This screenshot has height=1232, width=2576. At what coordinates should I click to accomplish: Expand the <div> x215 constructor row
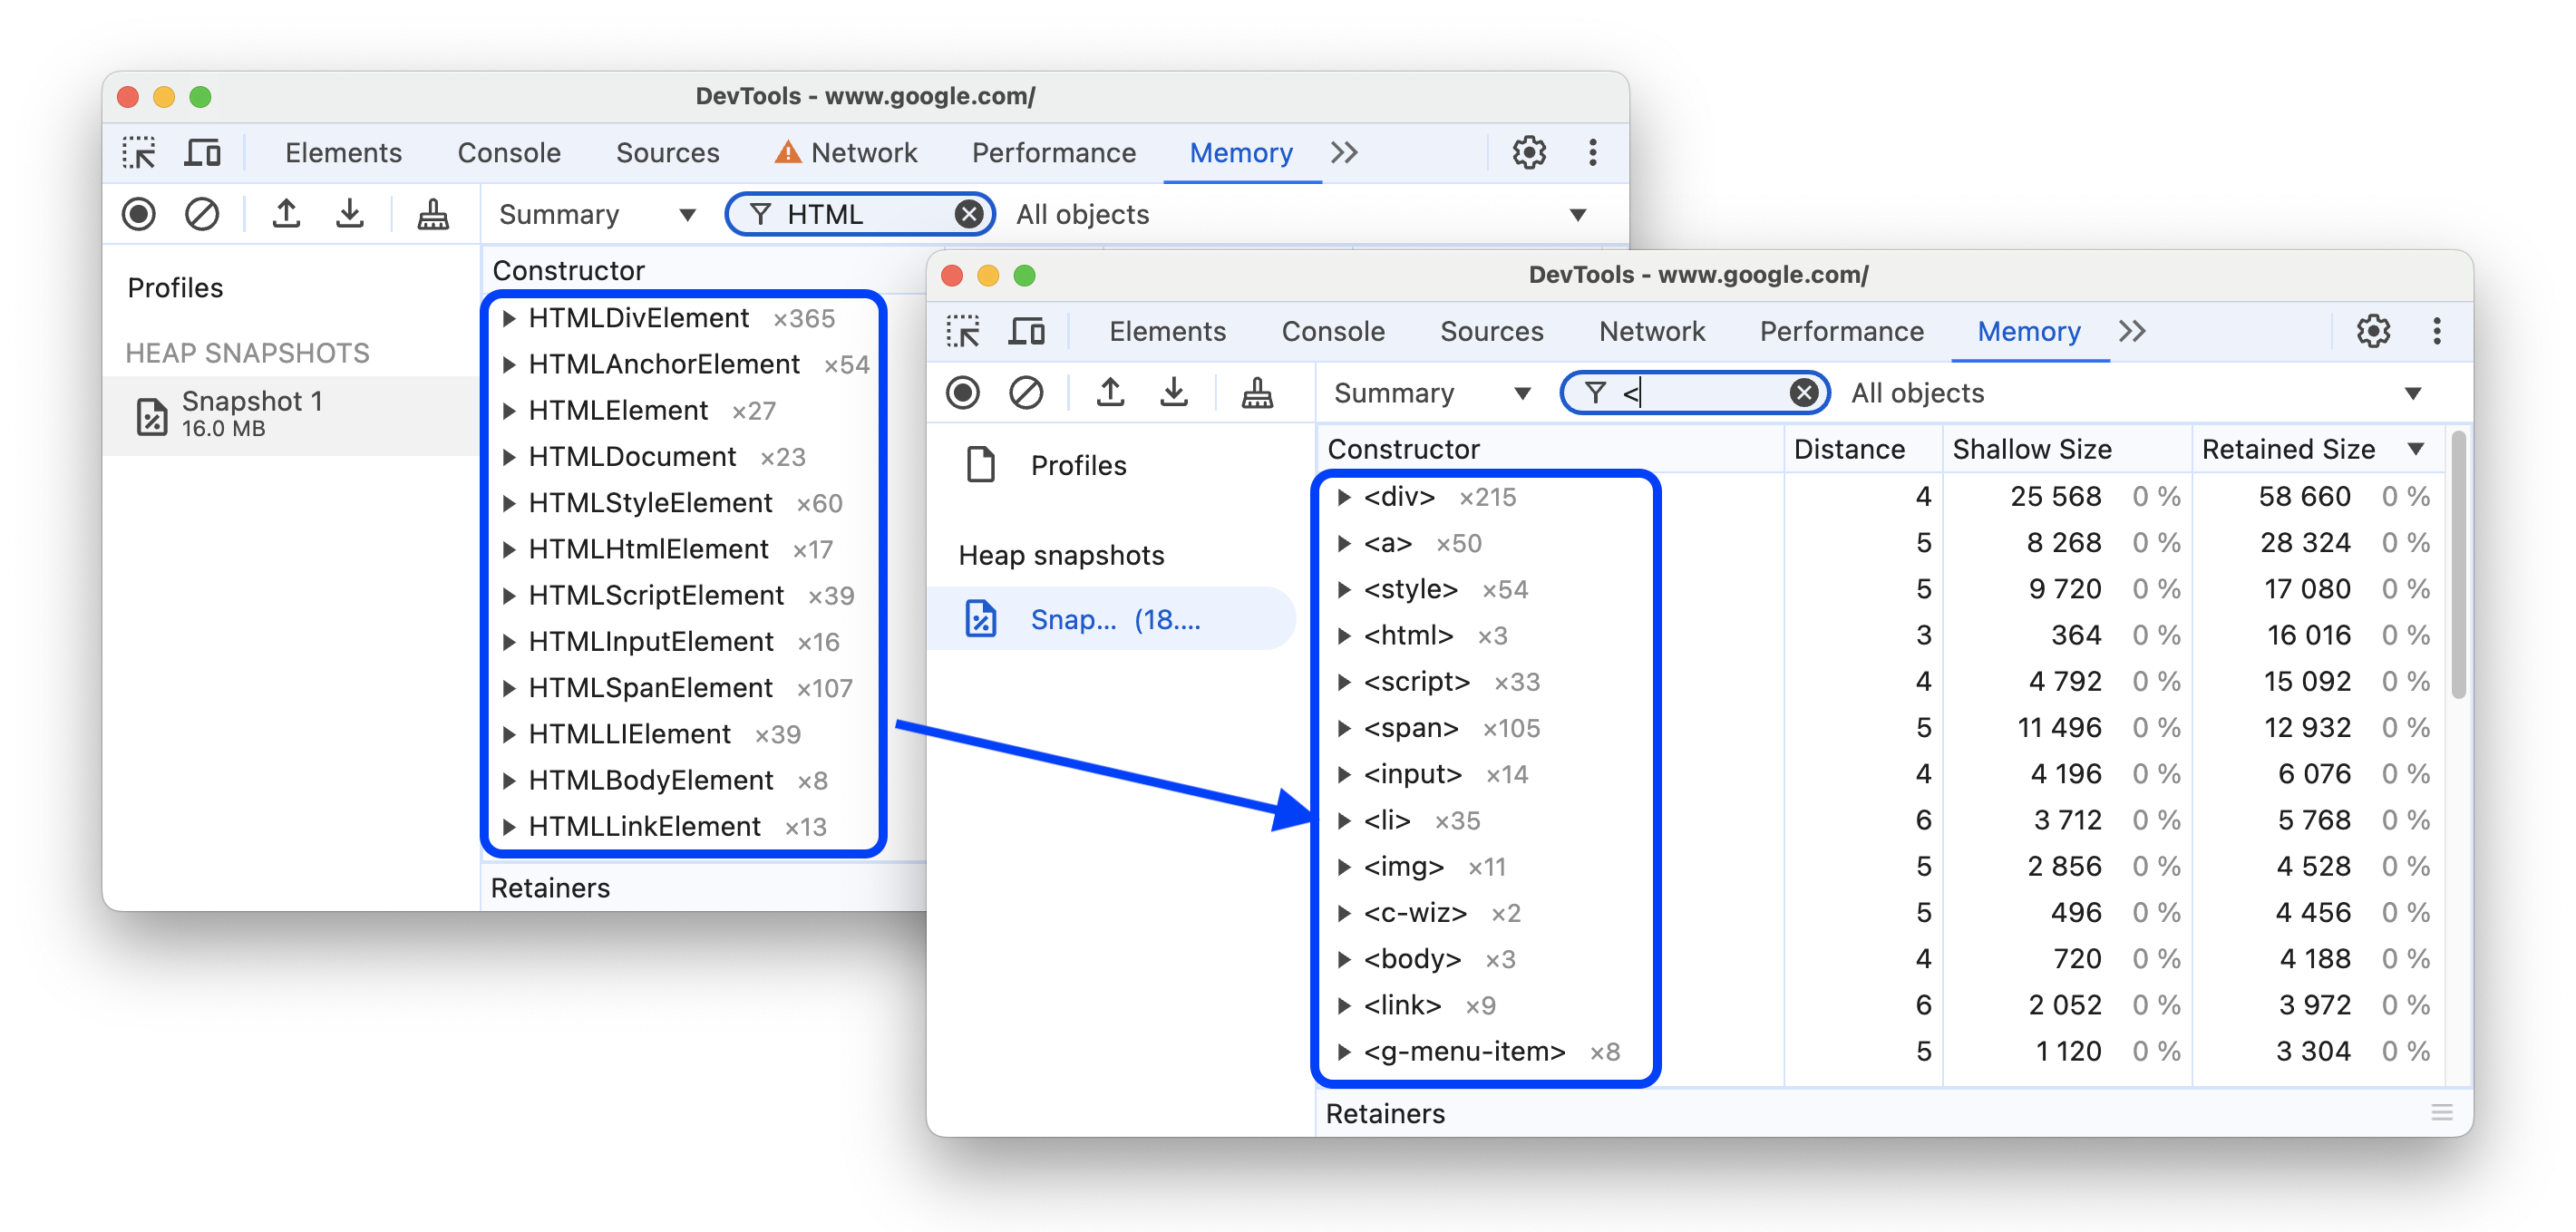point(1349,494)
